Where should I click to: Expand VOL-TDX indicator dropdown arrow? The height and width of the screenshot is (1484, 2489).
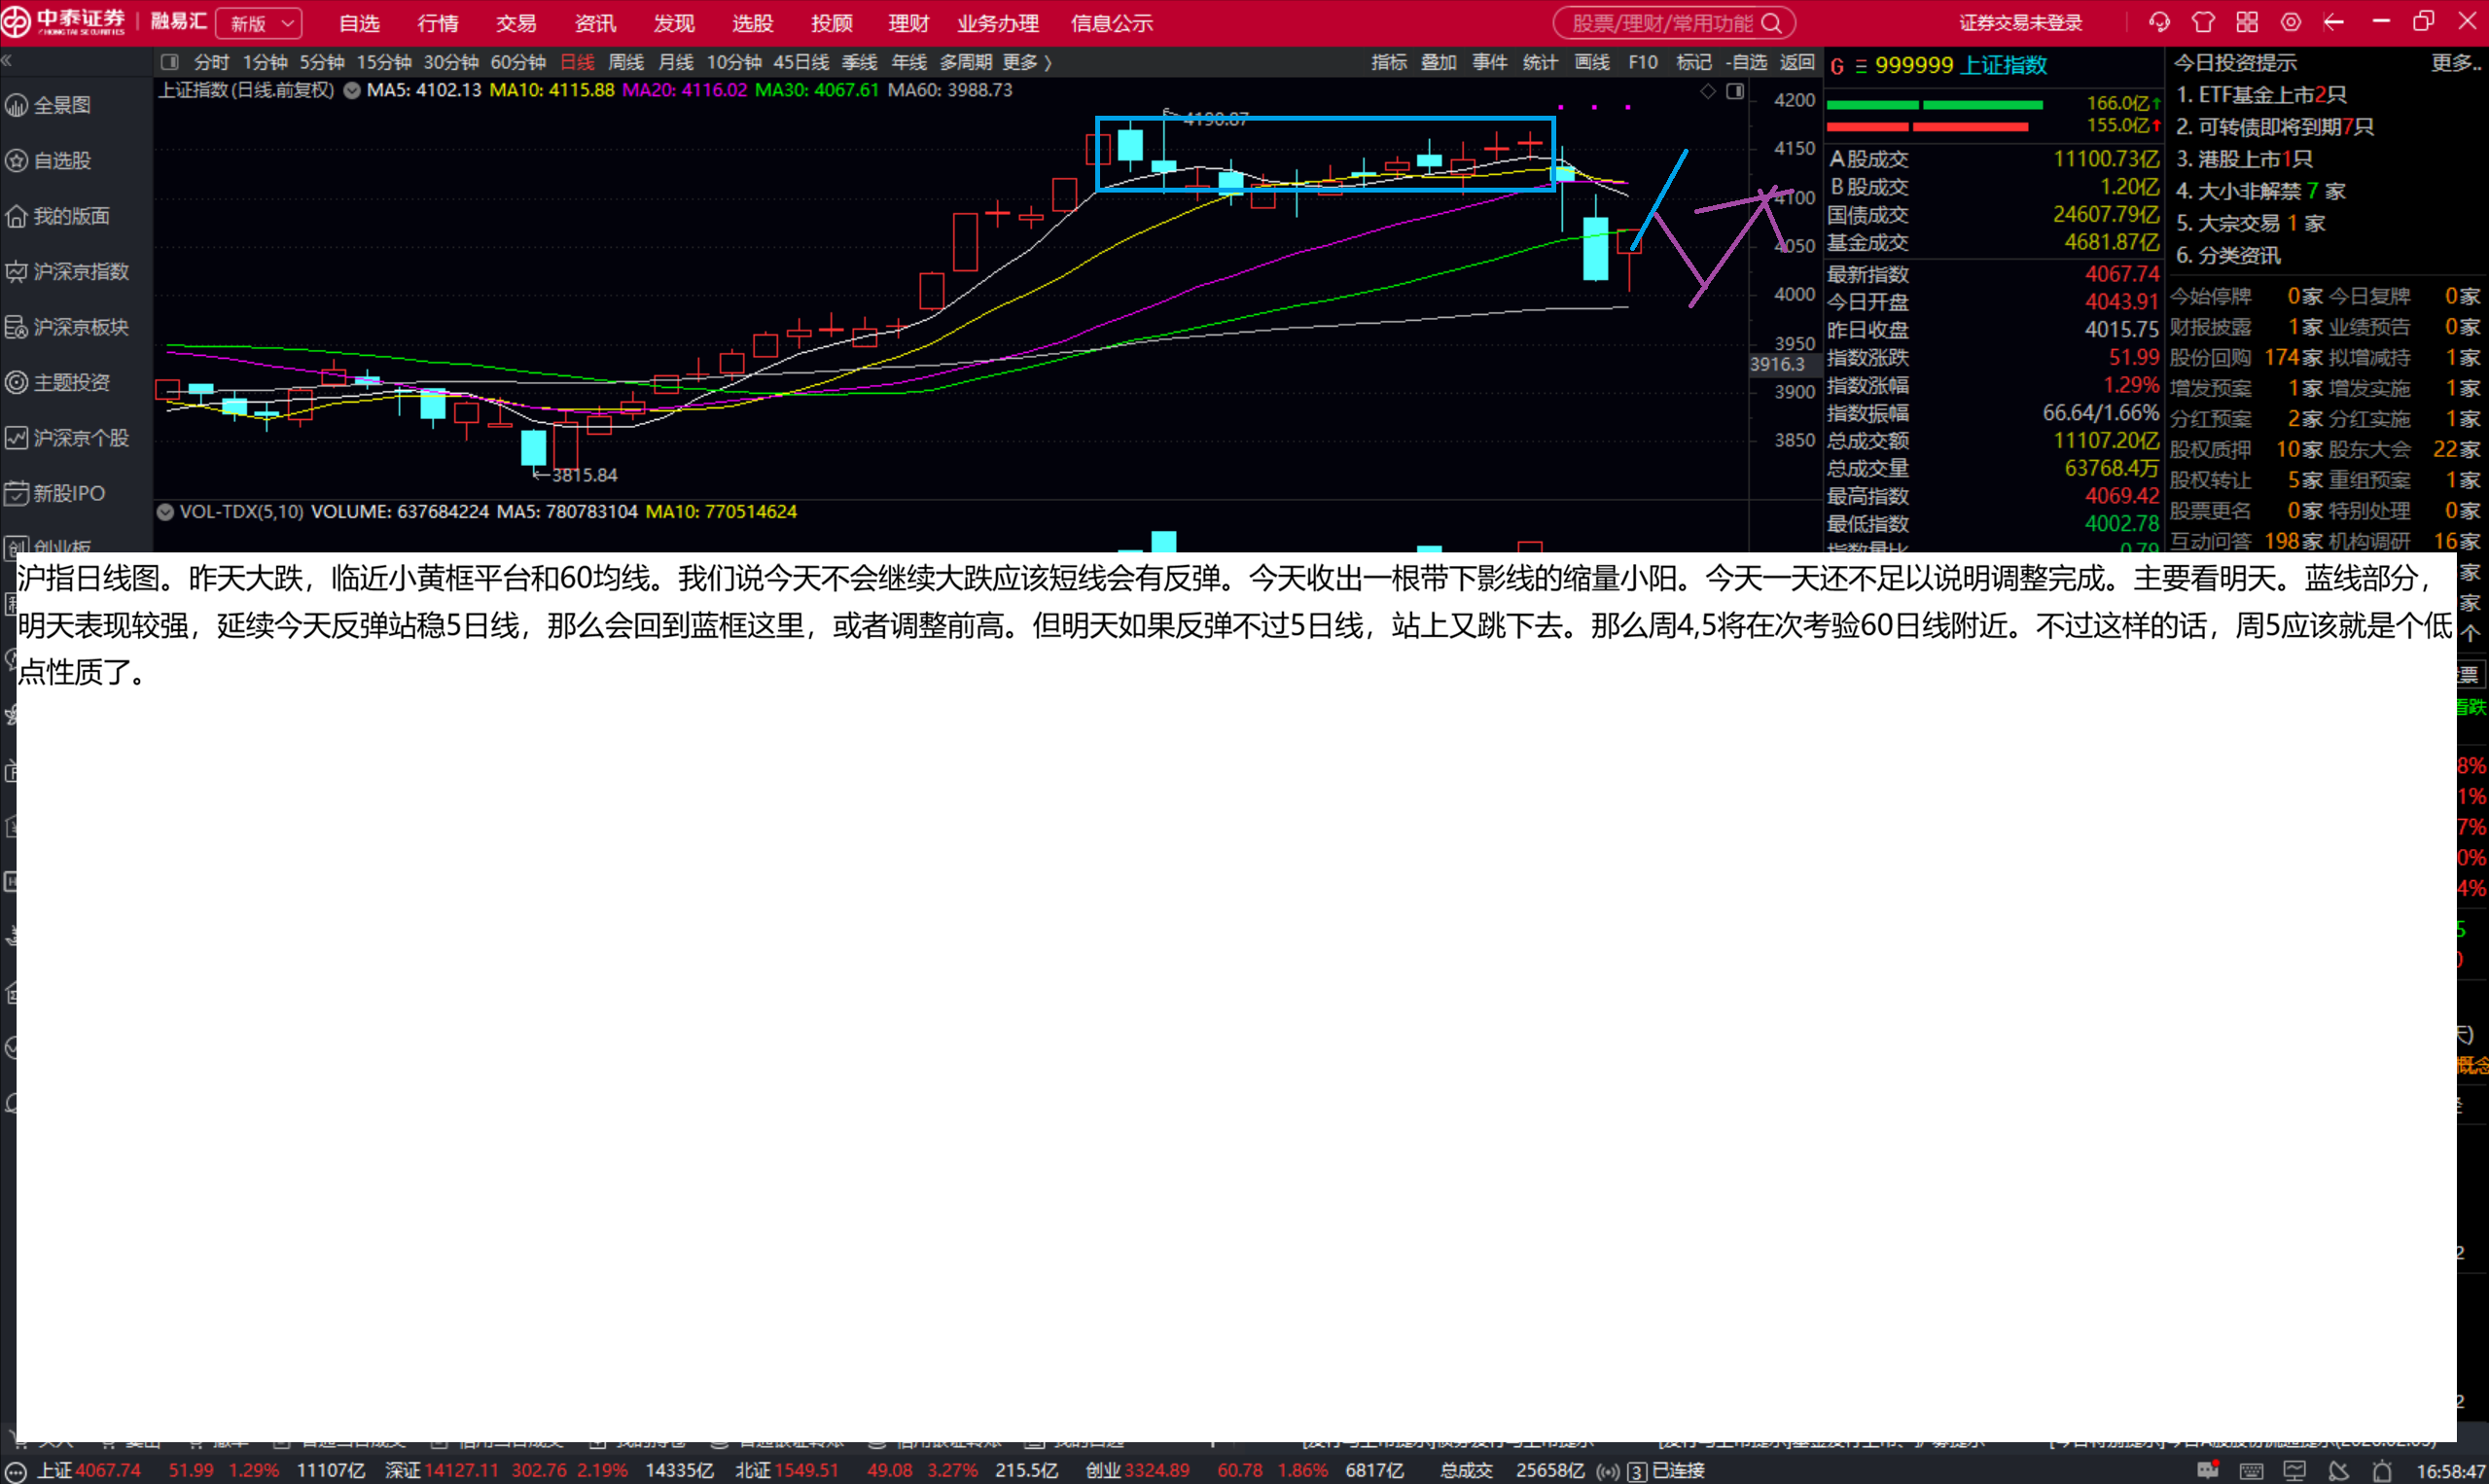(166, 512)
